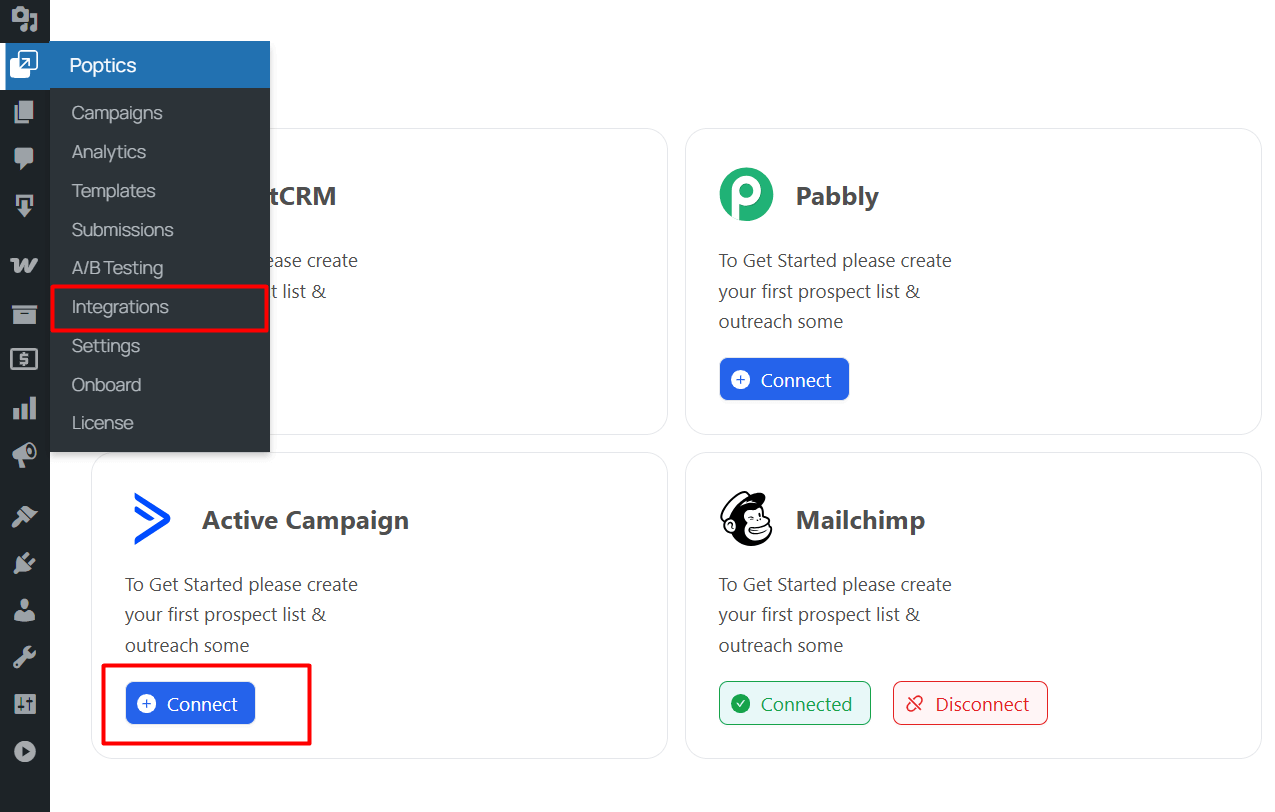
Task: Click the Poptics icon in admin sidebar
Action: coord(24,65)
